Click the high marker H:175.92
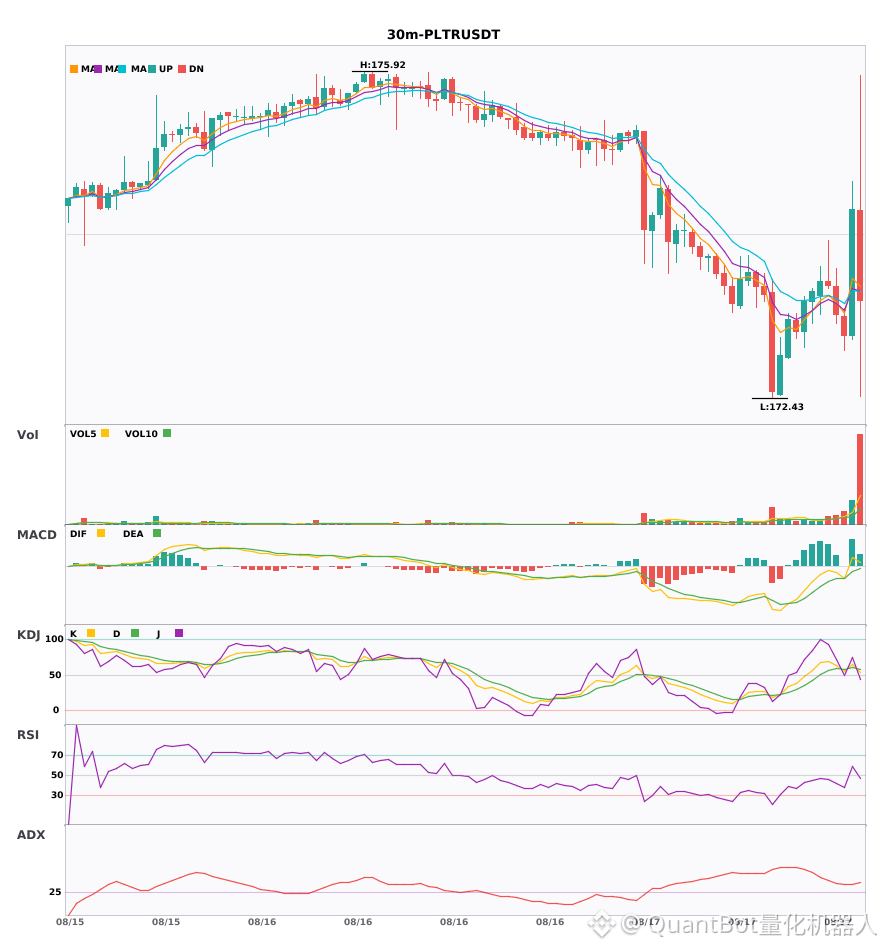Viewport: 885px width, 950px height. (x=383, y=65)
